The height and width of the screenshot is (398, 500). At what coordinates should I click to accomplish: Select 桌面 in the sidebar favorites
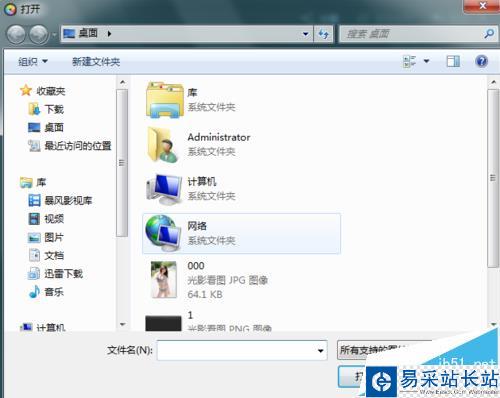click(x=54, y=127)
